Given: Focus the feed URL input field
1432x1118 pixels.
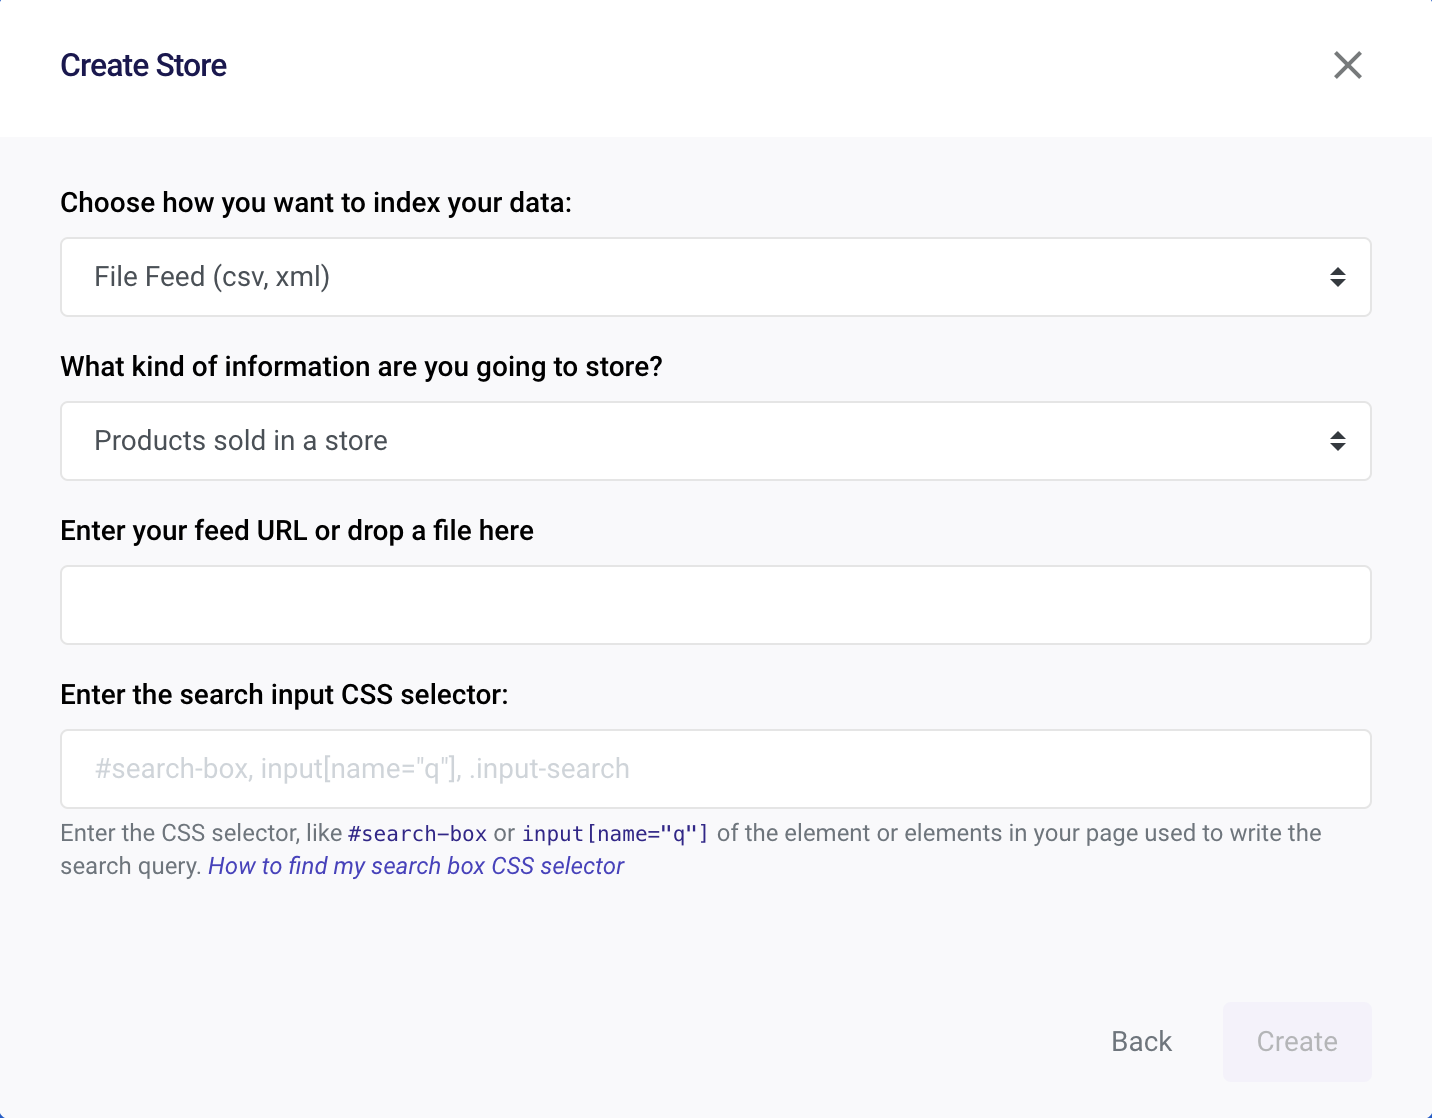Looking at the screenshot, I should [x=715, y=605].
